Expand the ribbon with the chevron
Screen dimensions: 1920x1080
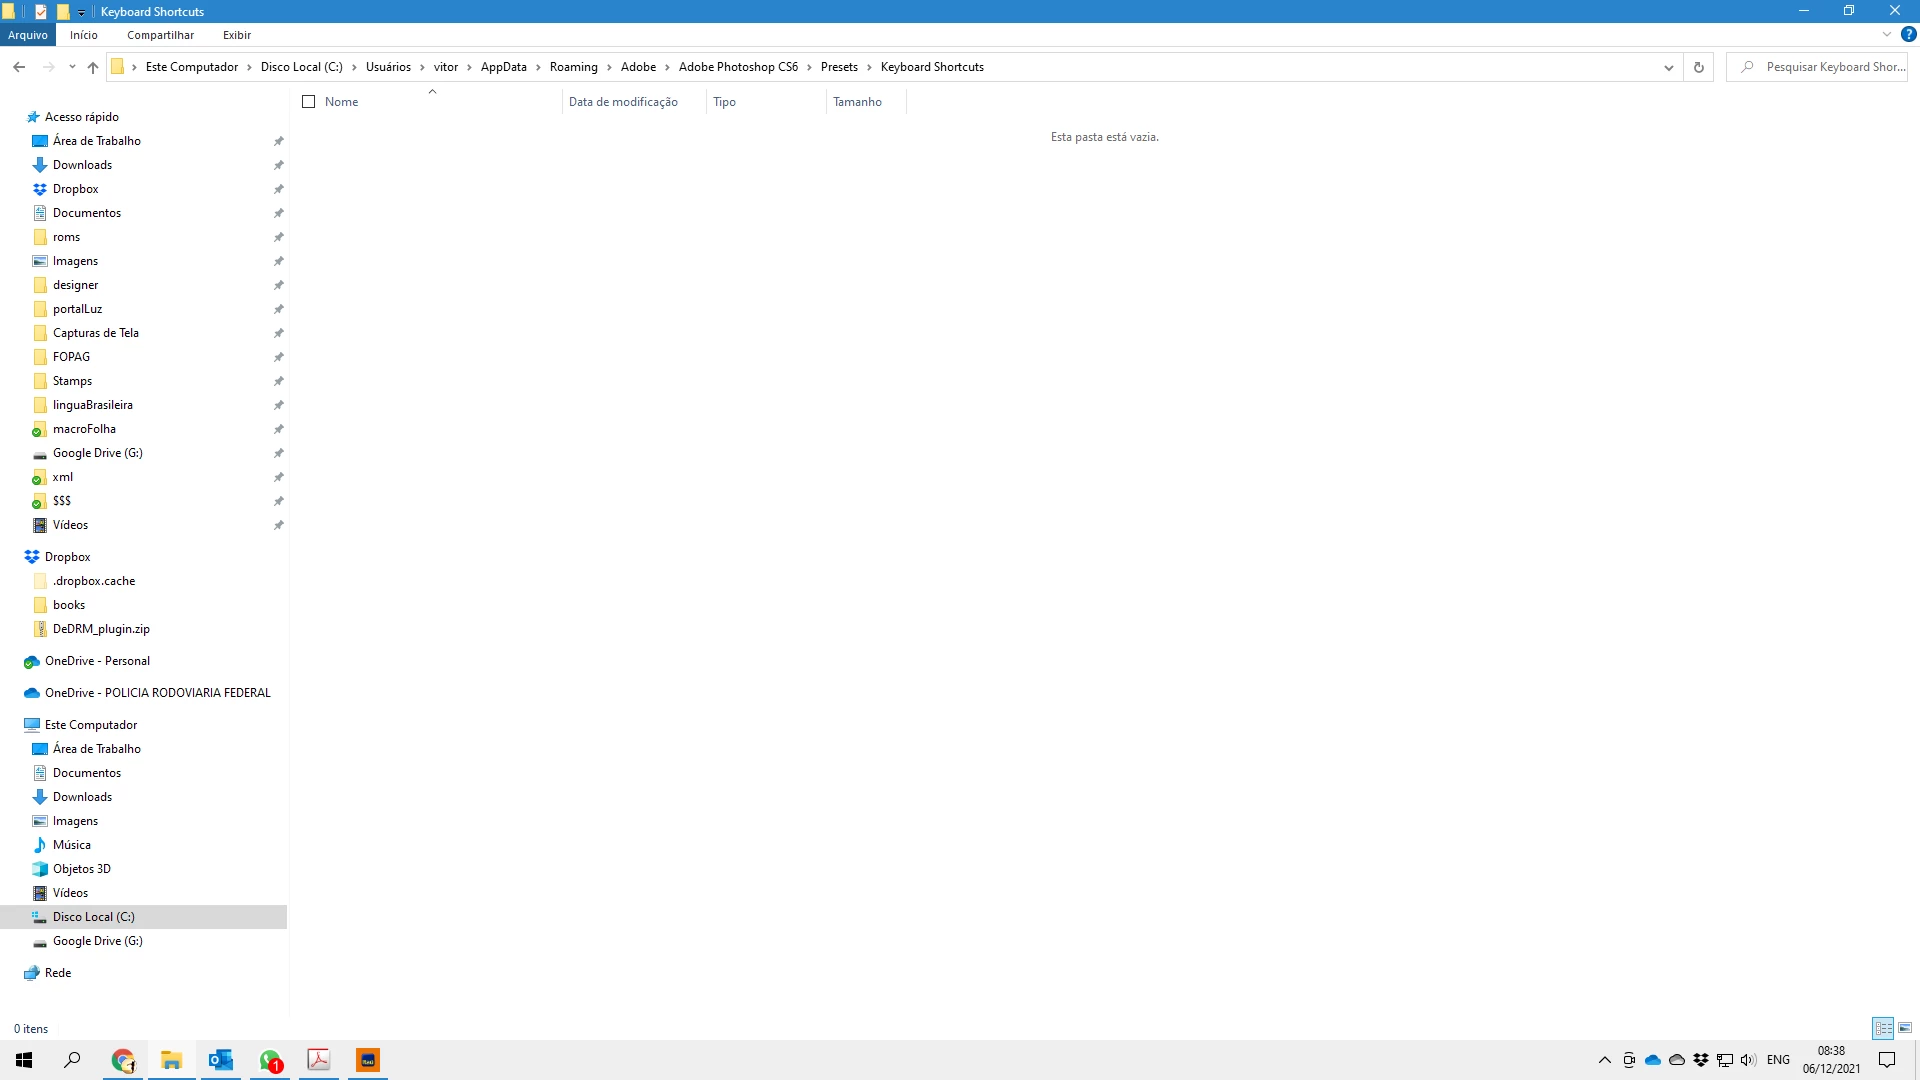click(1886, 34)
